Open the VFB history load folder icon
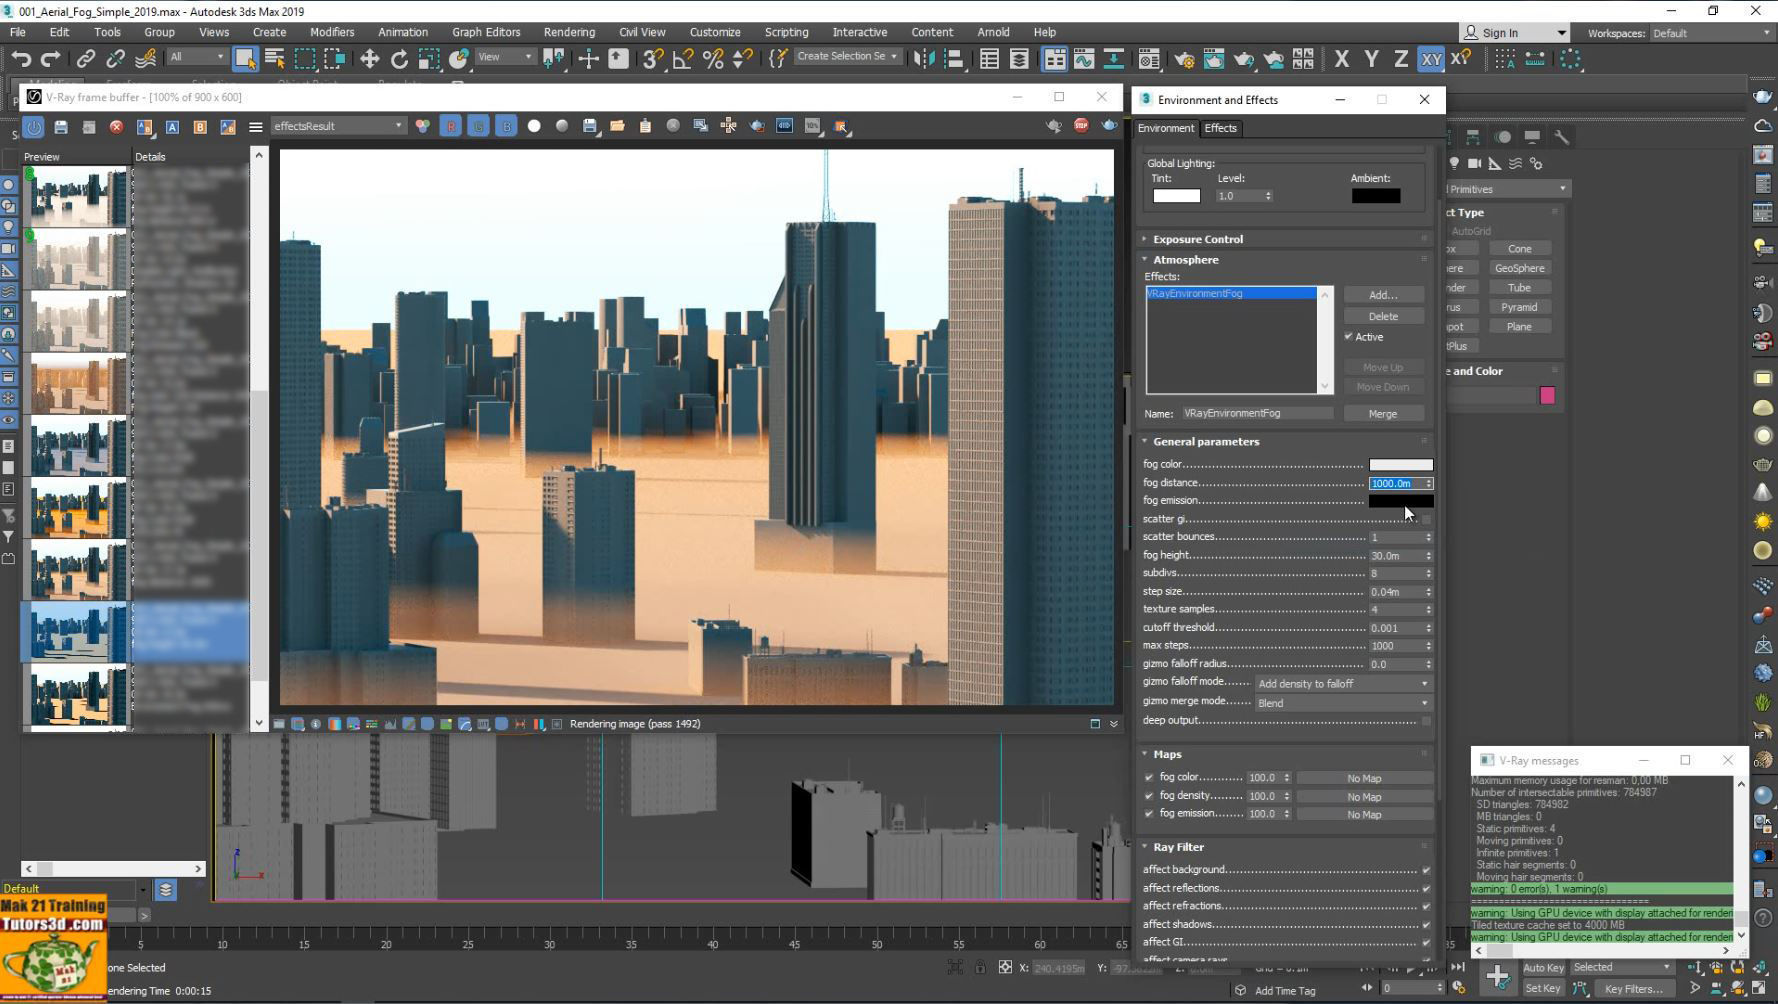This screenshot has width=1778, height=1004. [617, 126]
